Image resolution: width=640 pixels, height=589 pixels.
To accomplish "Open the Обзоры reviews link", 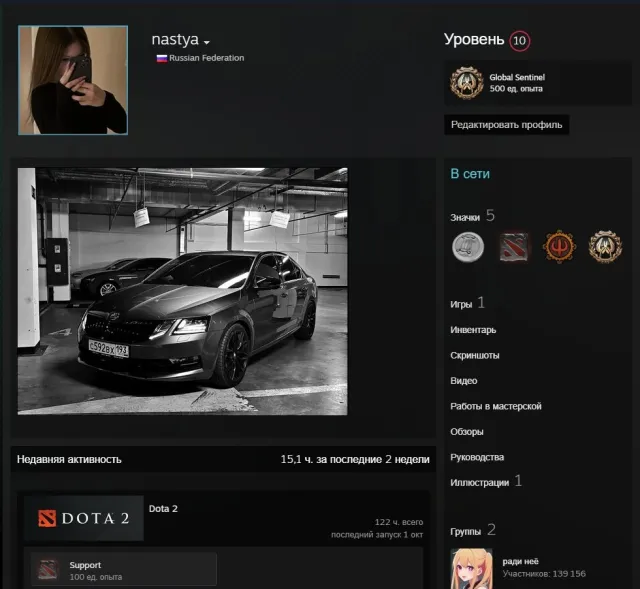I will (467, 432).
